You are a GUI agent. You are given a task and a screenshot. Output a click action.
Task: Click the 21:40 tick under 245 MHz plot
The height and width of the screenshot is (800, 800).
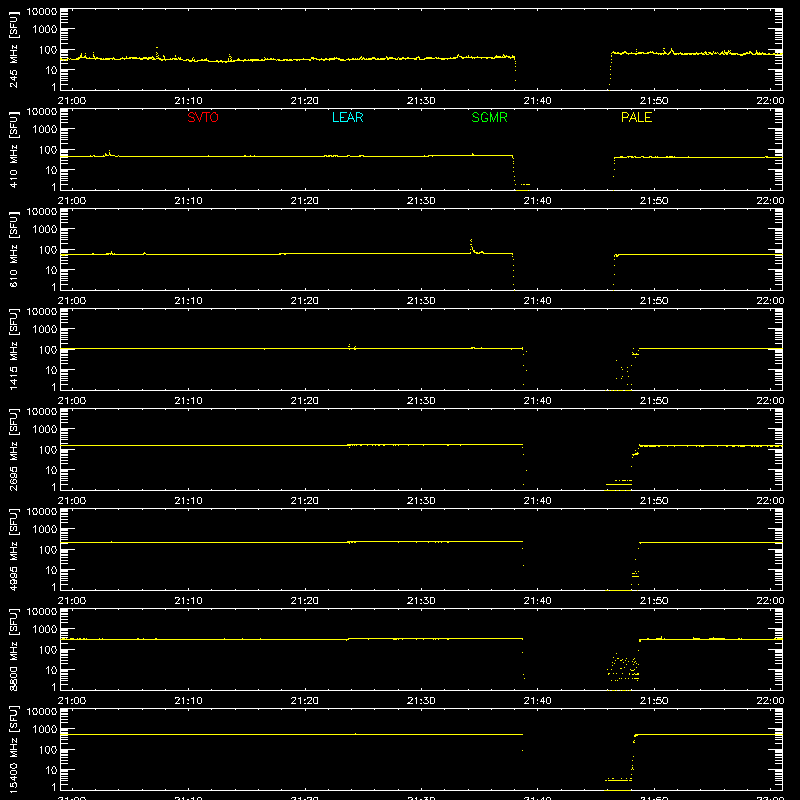(537, 101)
